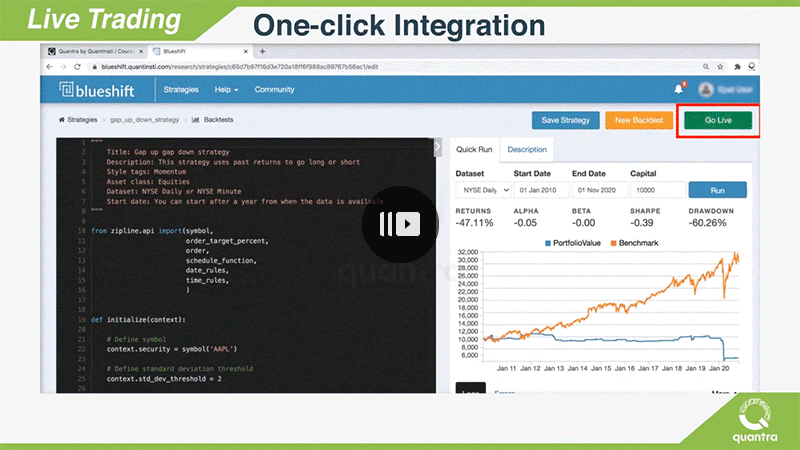Click the Title comment line in code
Viewport: 800px width, 450px height.
[x=168, y=152]
